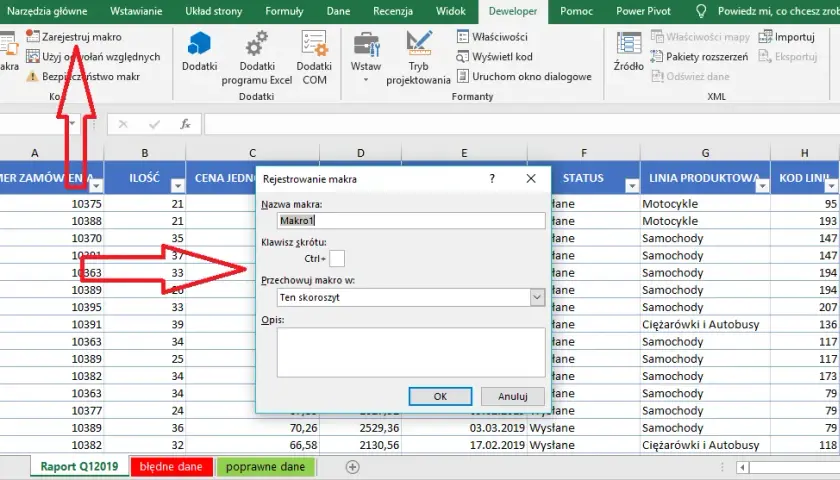The width and height of the screenshot is (840, 480).
Task: Click the greyed Eksportuj button
Action: (x=788, y=56)
